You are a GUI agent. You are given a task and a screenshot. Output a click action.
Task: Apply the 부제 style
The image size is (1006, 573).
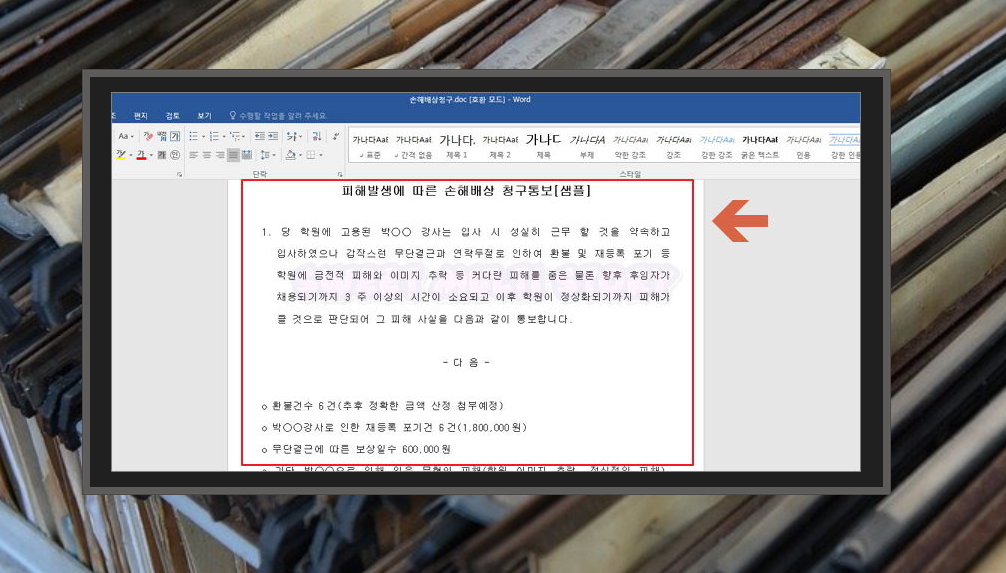point(587,147)
